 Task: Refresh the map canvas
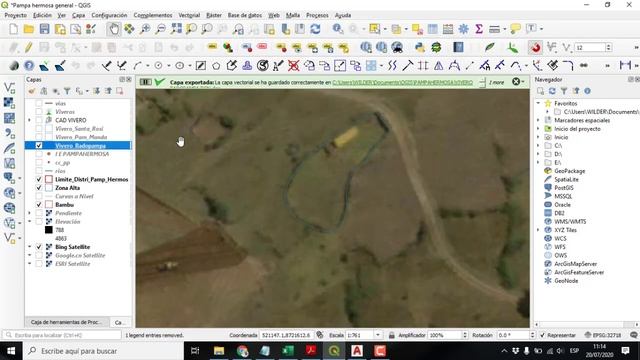coord(315,29)
